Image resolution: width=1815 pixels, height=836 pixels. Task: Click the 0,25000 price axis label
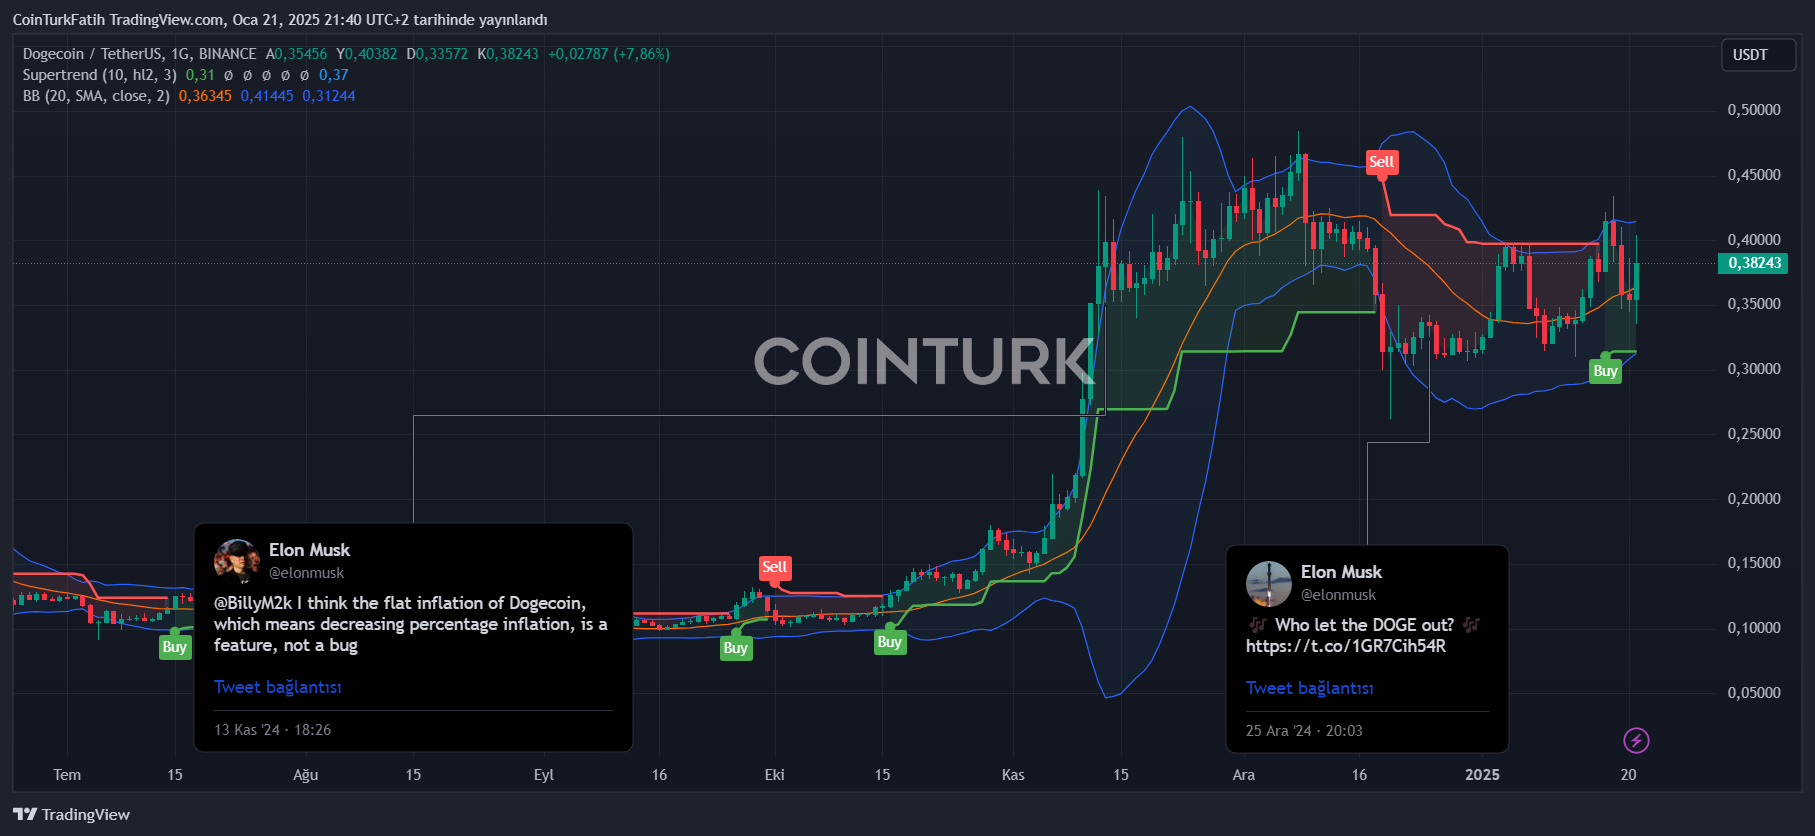pyautogui.click(x=1754, y=434)
